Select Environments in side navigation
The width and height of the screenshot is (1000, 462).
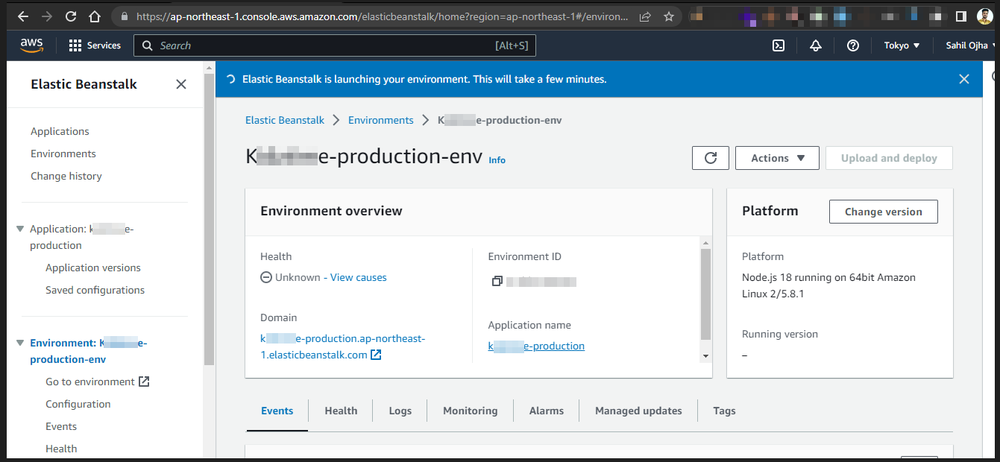pyautogui.click(x=63, y=154)
